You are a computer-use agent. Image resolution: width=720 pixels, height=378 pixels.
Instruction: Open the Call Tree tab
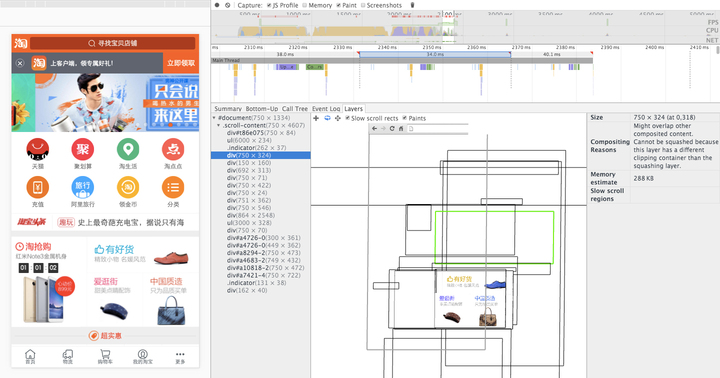click(x=294, y=108)
